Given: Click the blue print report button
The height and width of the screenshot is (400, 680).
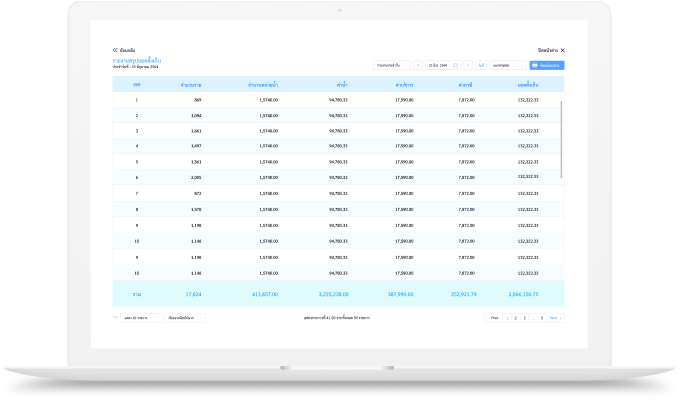Looking at the screenshot, I should pyautogui.click(x=547, y=65).
